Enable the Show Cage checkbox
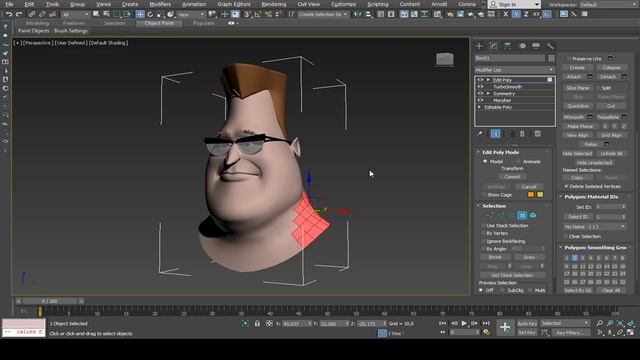 (x=484, y=195)
